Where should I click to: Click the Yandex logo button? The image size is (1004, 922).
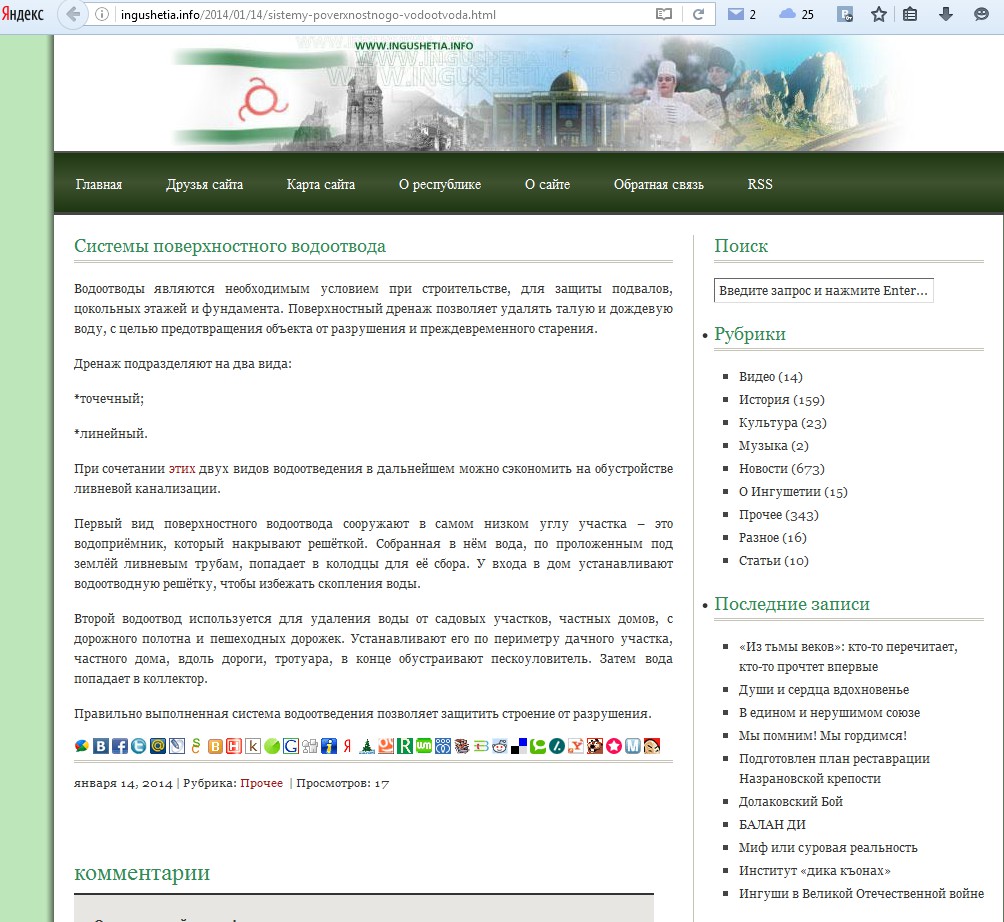[22, 14]
